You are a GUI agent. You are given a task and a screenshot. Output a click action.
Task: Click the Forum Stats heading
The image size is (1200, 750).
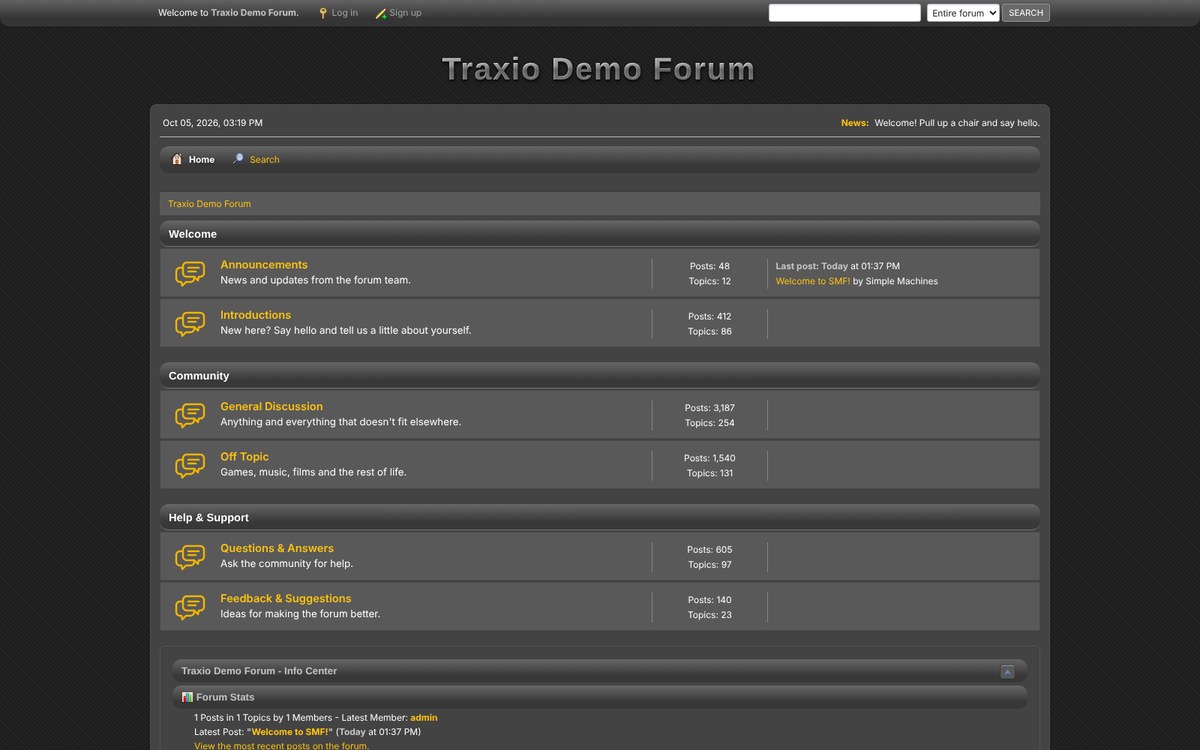[x=225, y=697]
